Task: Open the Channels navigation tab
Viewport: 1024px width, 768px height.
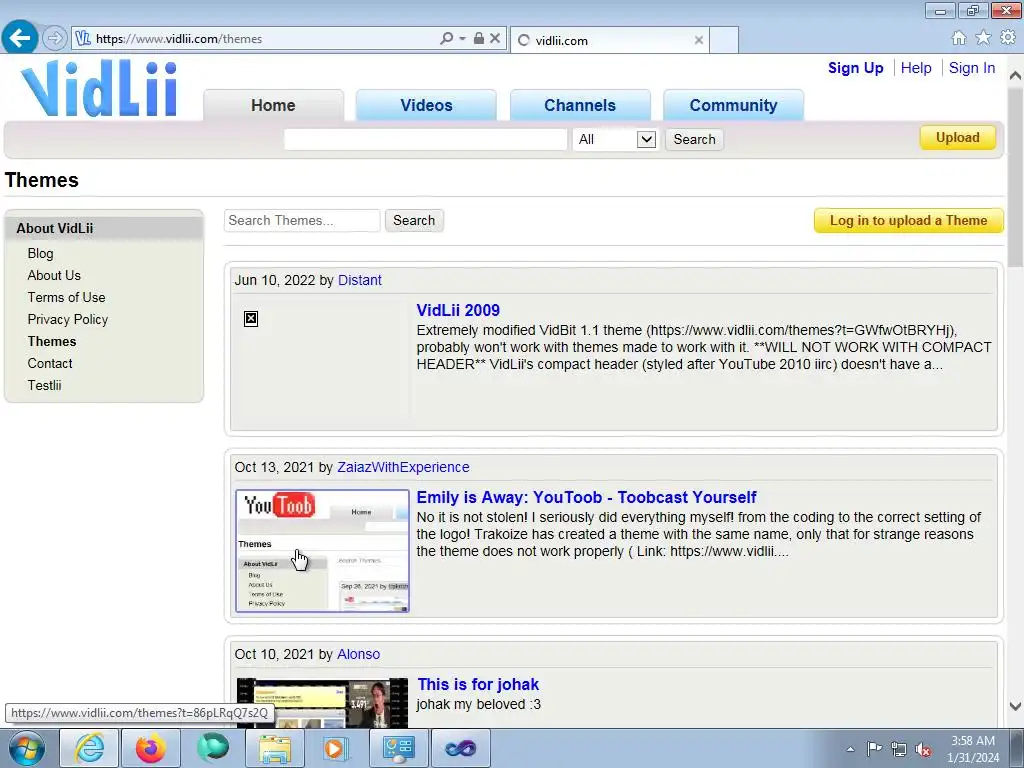Action: (580, 105)
